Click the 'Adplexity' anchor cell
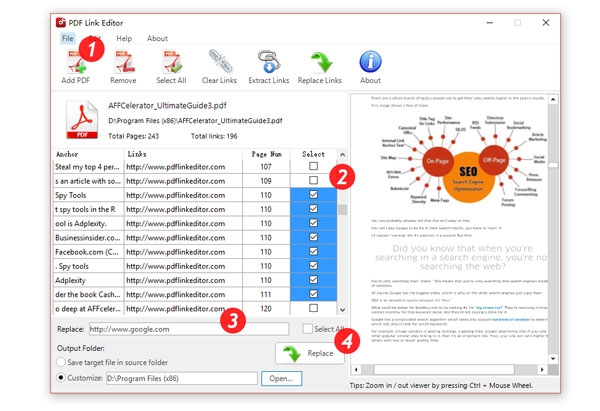600x411 pixels. click(x=88, y=280)
